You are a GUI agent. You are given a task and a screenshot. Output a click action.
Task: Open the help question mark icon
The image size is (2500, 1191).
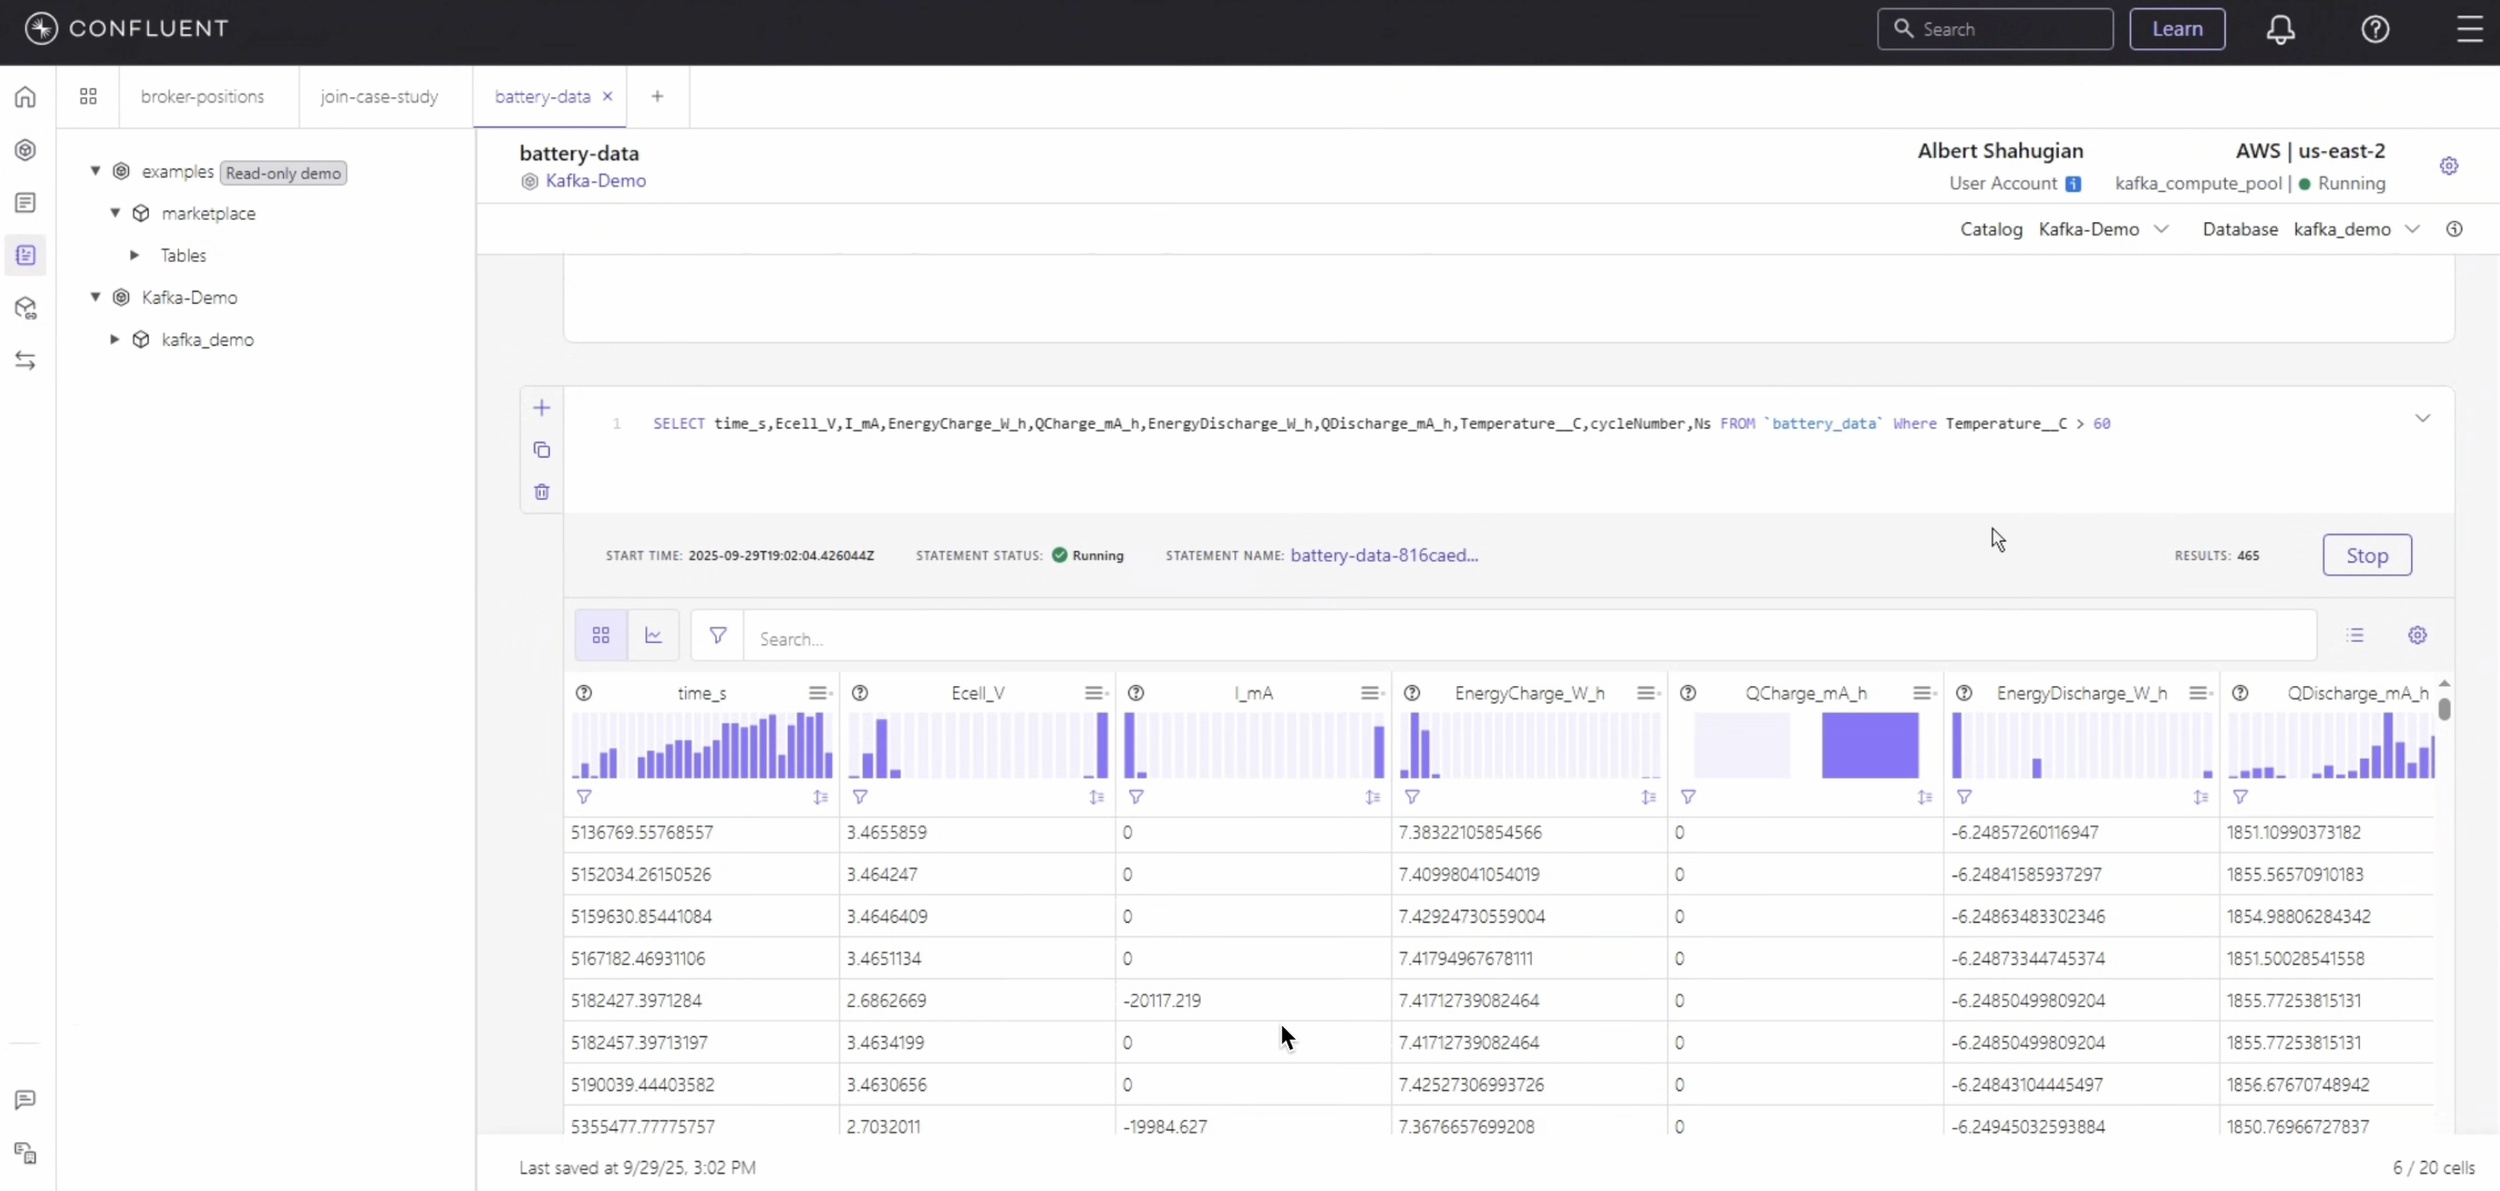(x=2375, y=29)
